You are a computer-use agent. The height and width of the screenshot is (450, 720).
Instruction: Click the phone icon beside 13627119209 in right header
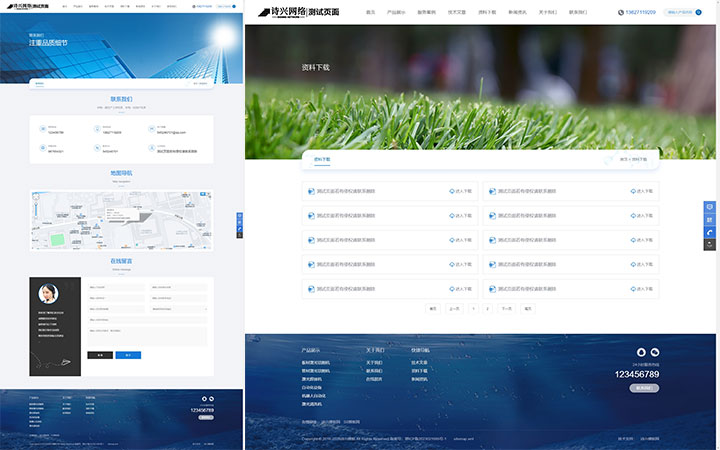621,12
